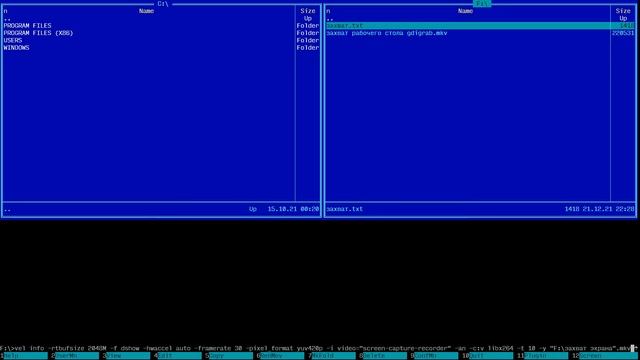The height and width of the screenshot is (360, 640).
Task: Click the 220531 size value of the mkv file
Action: 623,33
